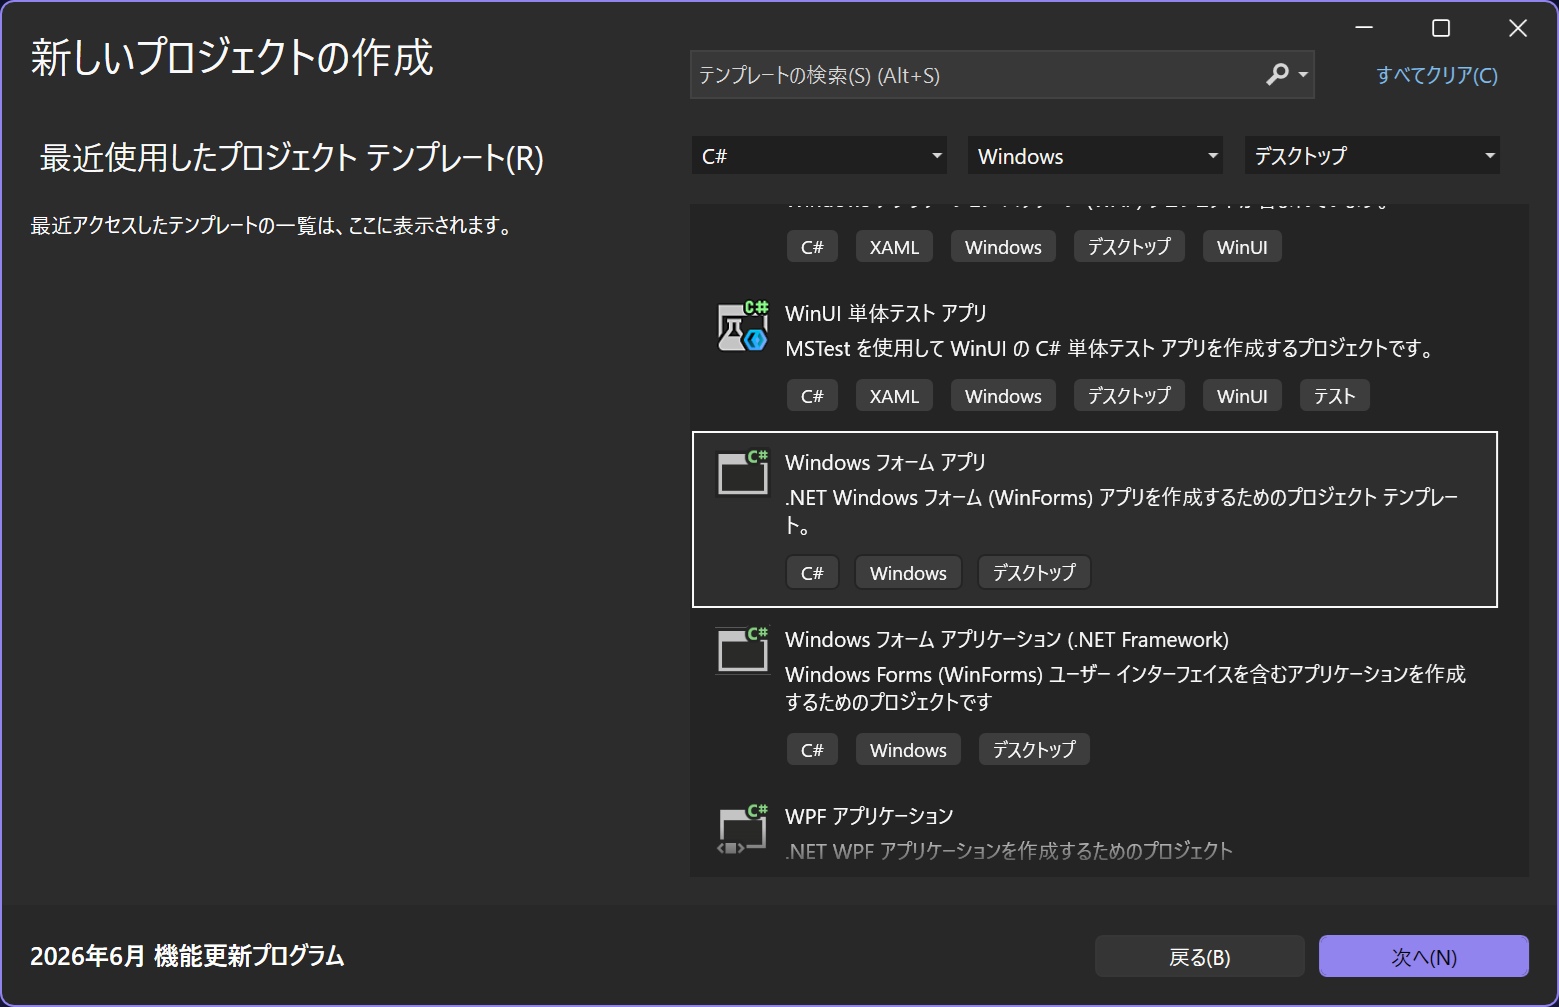Click the MSTest を使用して description text
The image size is (1559, 1007).
pos(1110,348)
